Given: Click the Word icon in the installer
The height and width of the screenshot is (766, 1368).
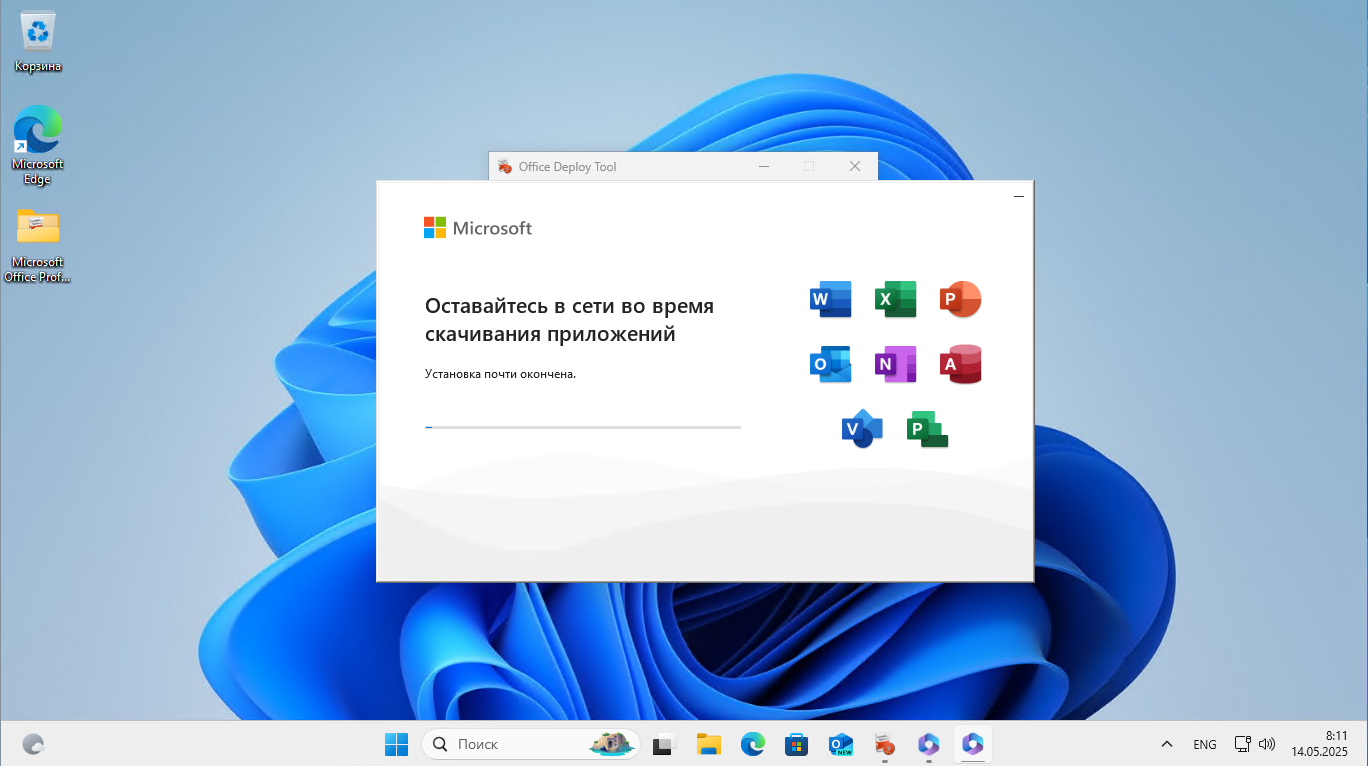Looking at the screenshot, I should 830,299.
